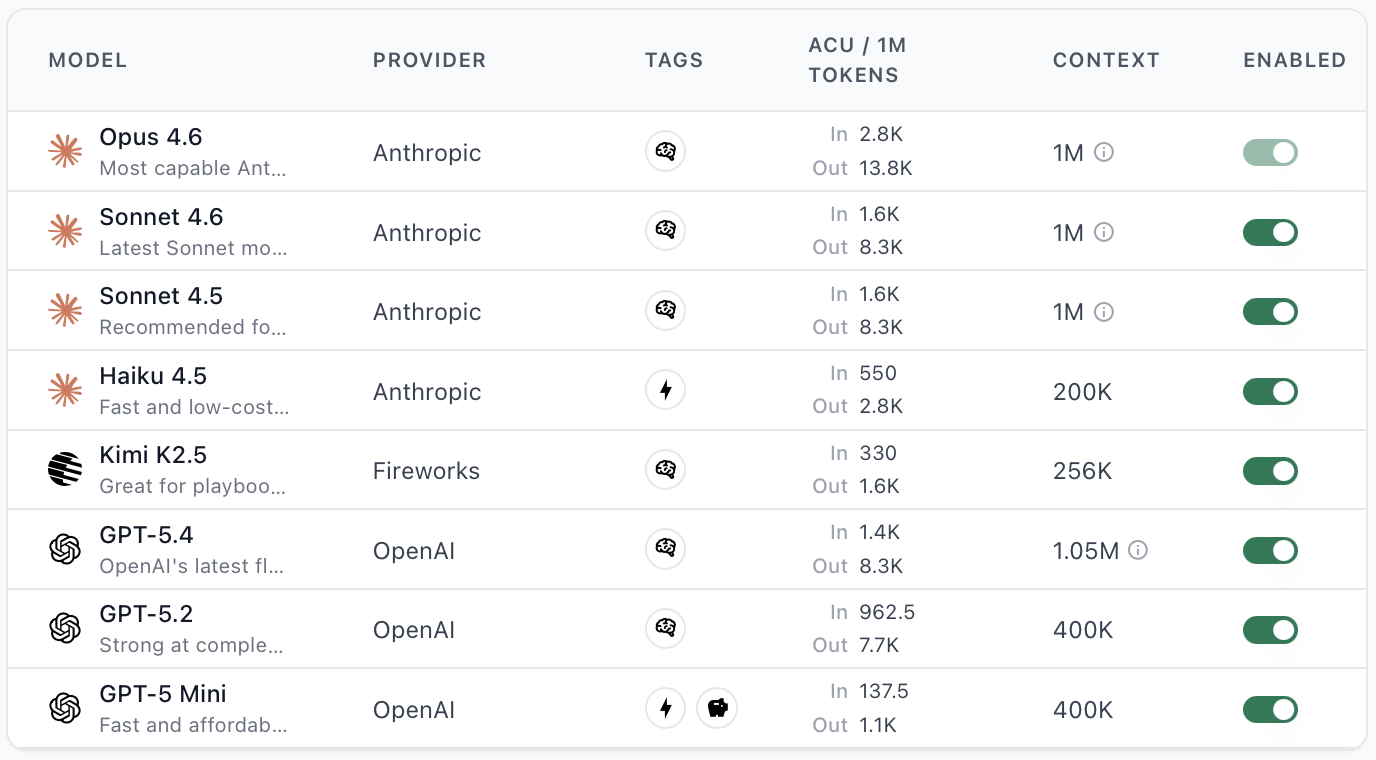1376x760 pixels.
Task: Select the Kimi K2.5 provider logo
Action: click(x=64, y=467)
